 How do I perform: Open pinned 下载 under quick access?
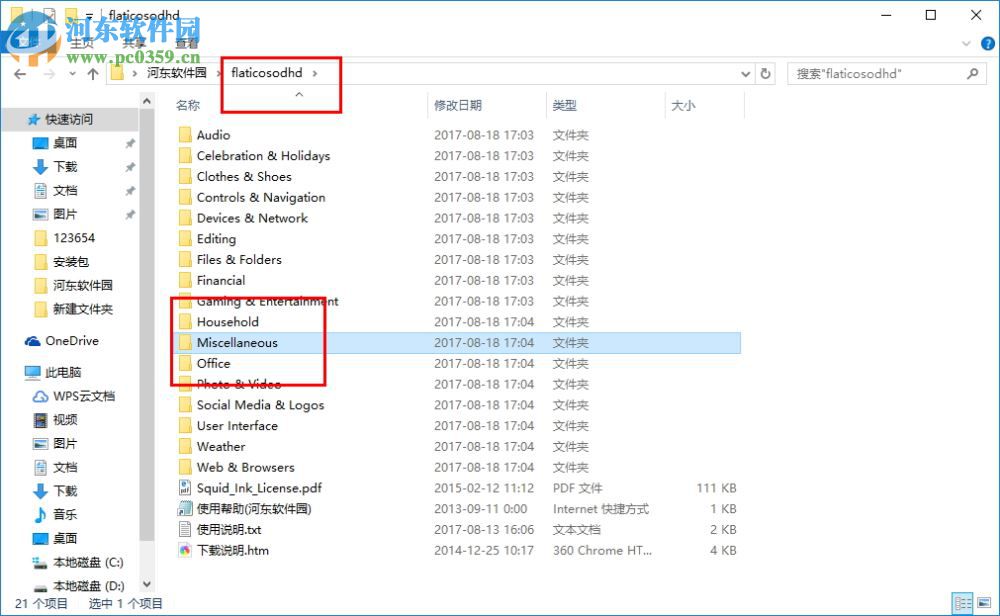click(x=55, y=166)
